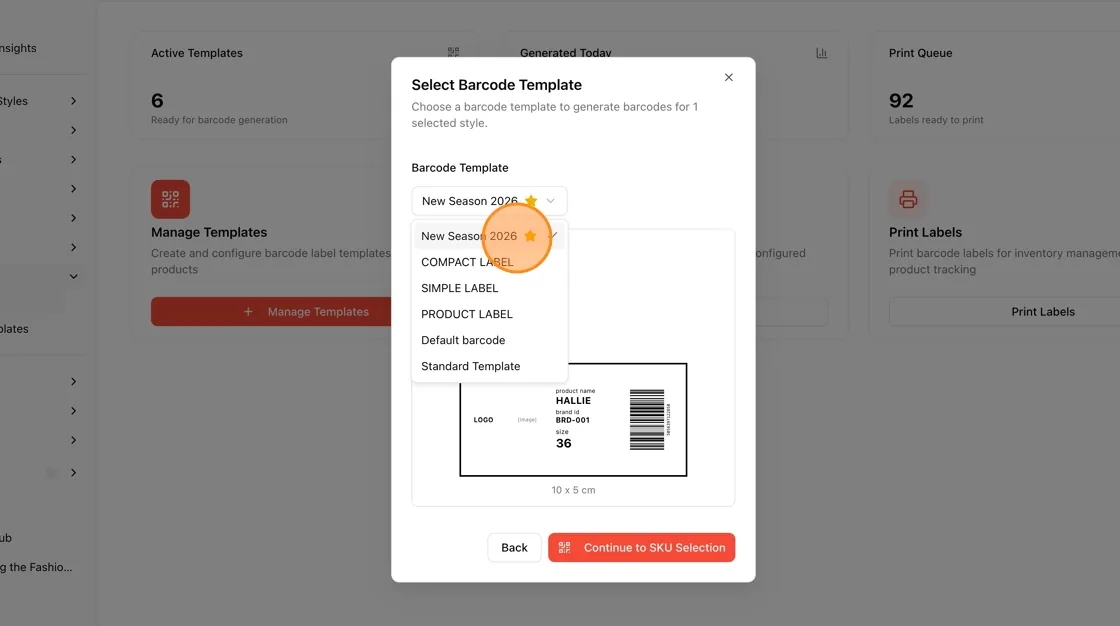The image size is (1120, 626).
Task: Continue to SKU Selection
Action: click(x=641, y=547)
